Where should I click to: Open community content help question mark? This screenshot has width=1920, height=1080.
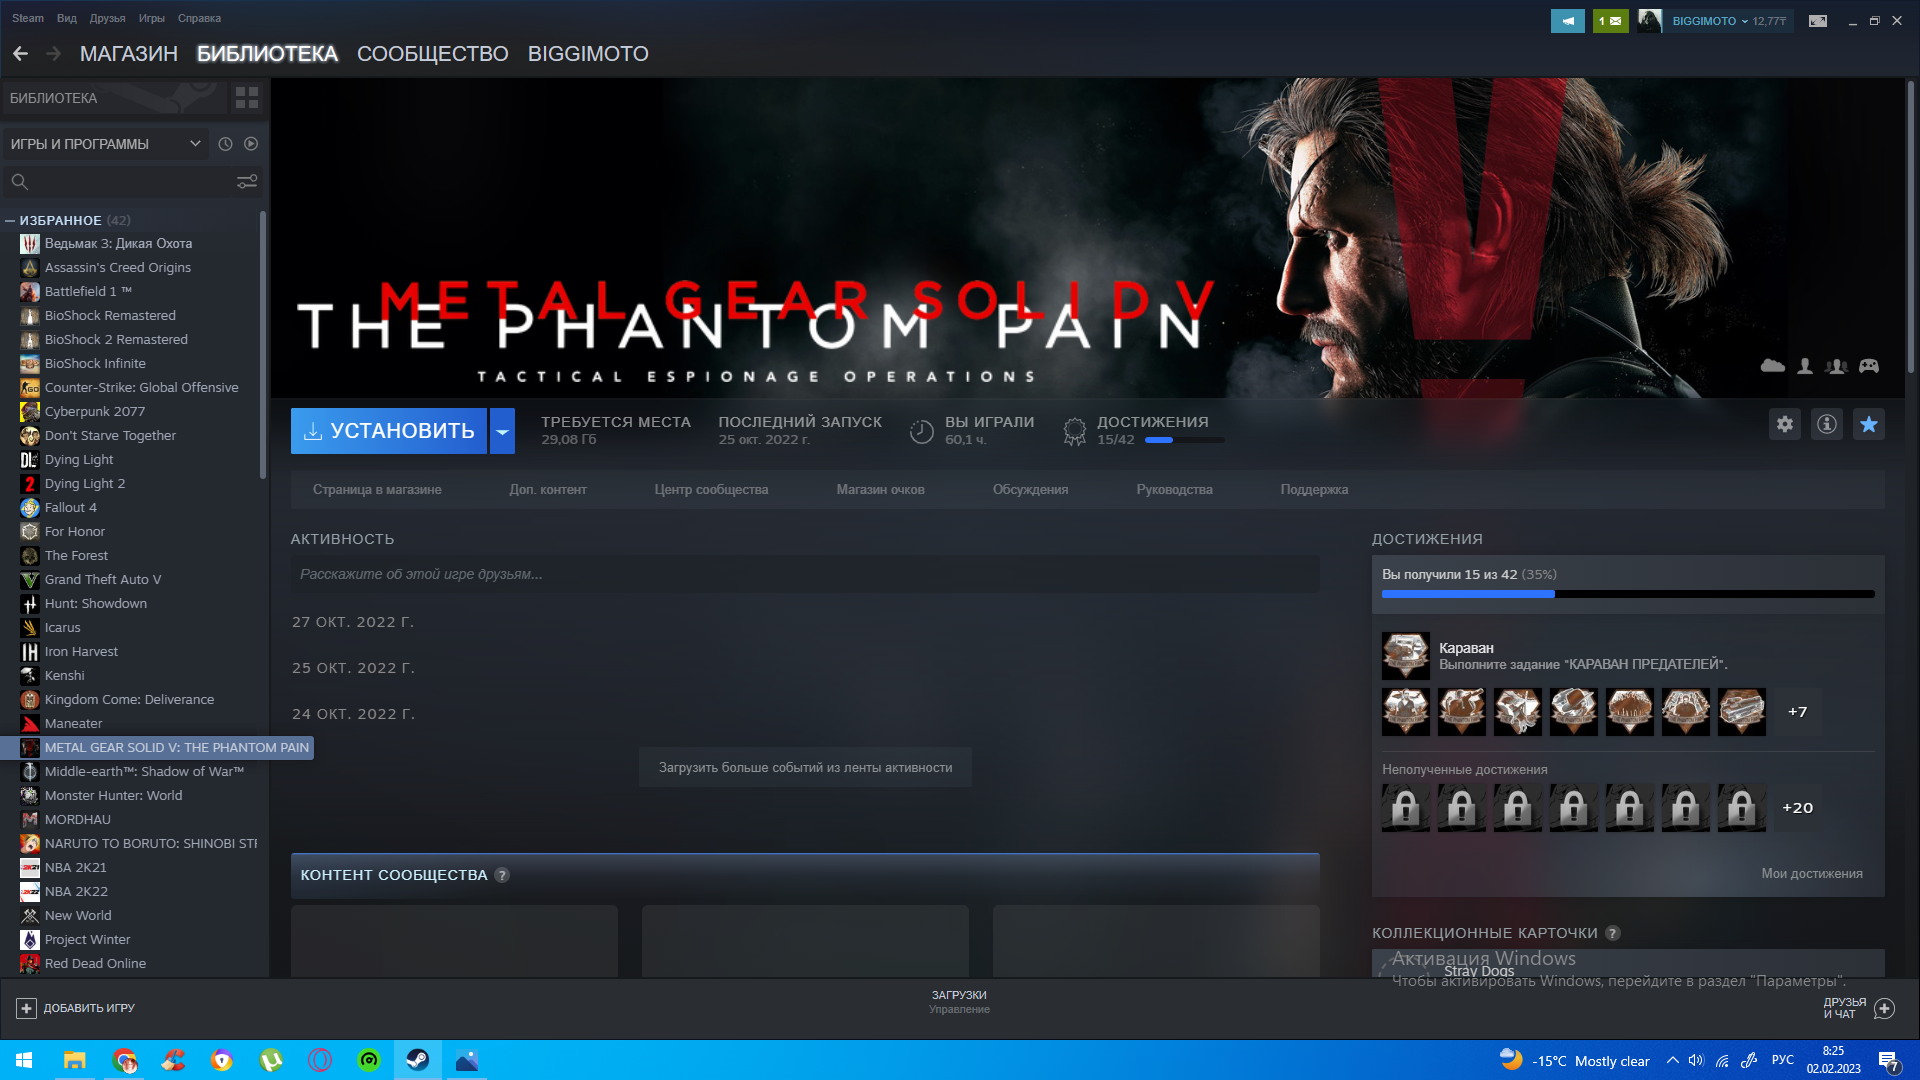[502, 875]
